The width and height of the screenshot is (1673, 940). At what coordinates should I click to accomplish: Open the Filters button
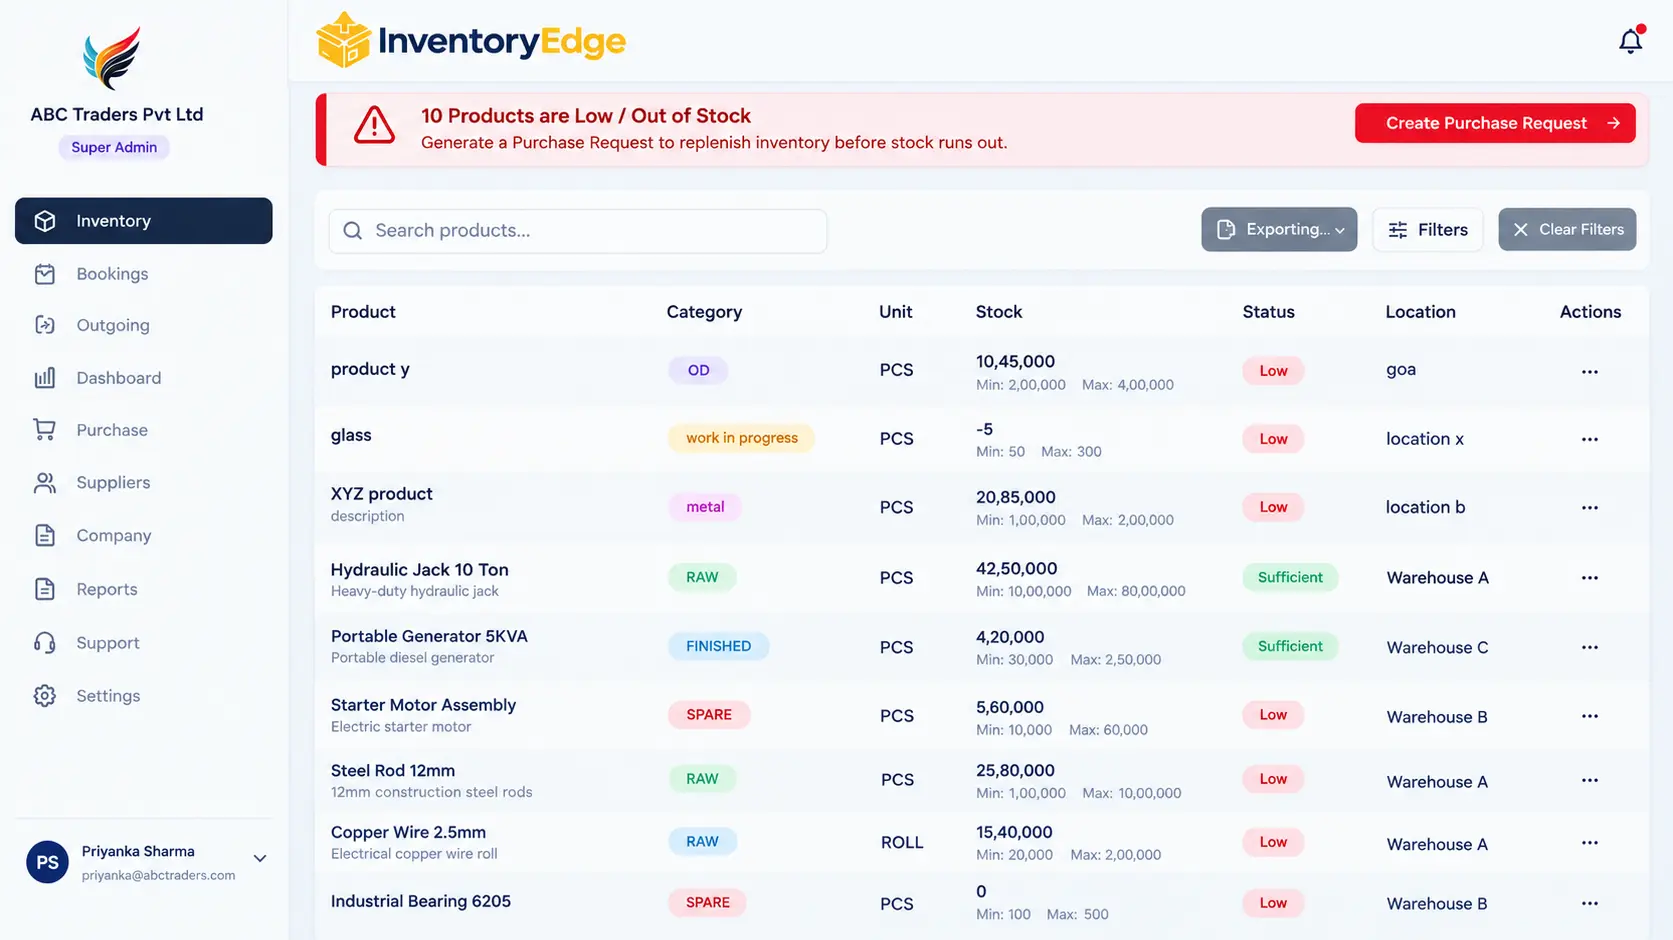(1427, 230)
